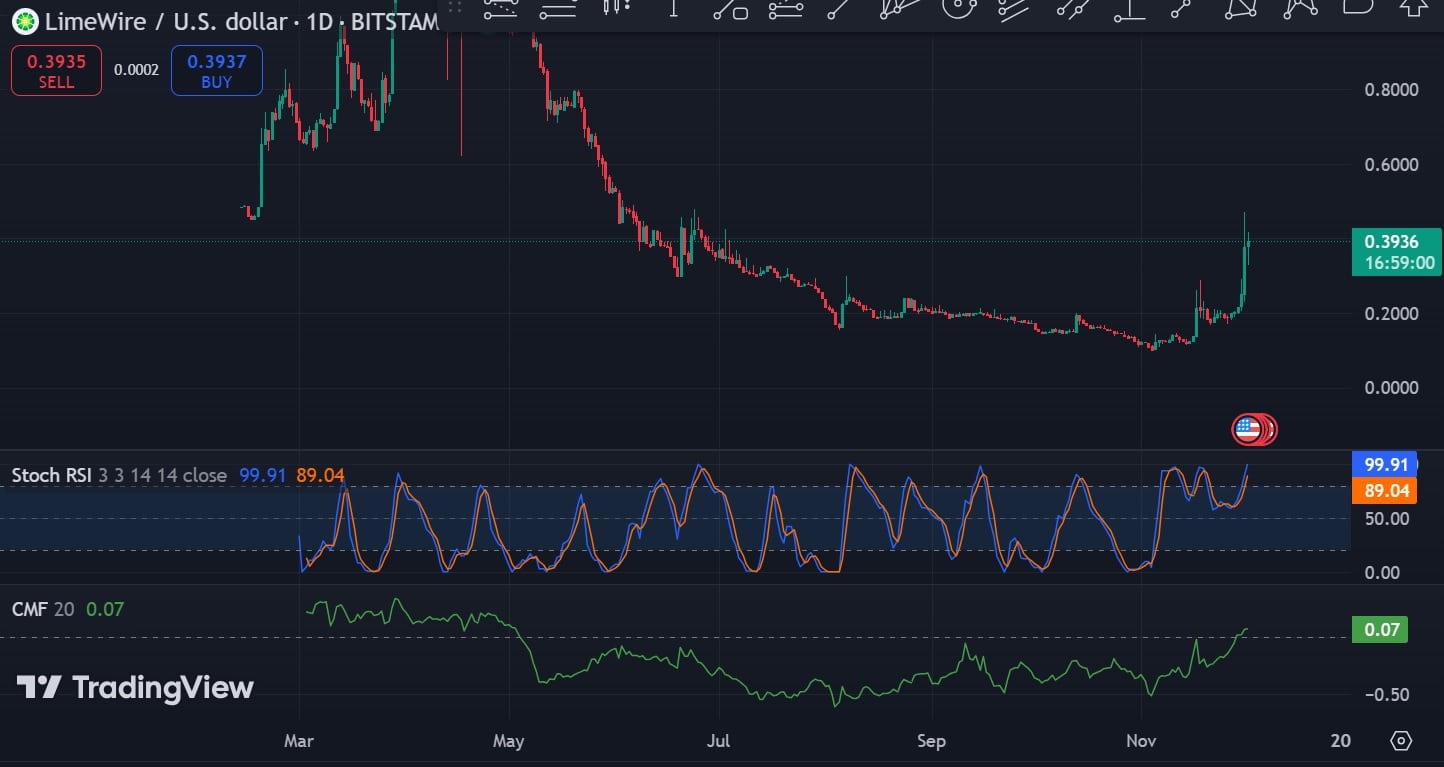
Task: Click the upward arrow icon in toolbar
Action: tap(1413, 7)
